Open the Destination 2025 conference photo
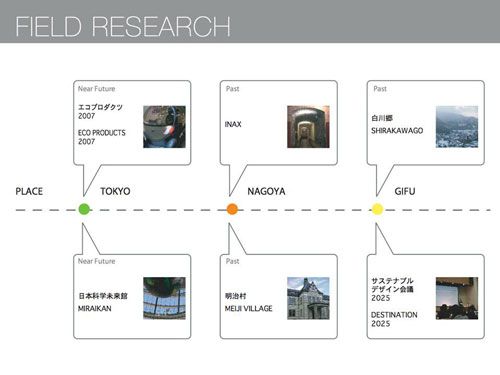Image resolution: width=500 pixels, height=375 pixels. coord(457,298)
